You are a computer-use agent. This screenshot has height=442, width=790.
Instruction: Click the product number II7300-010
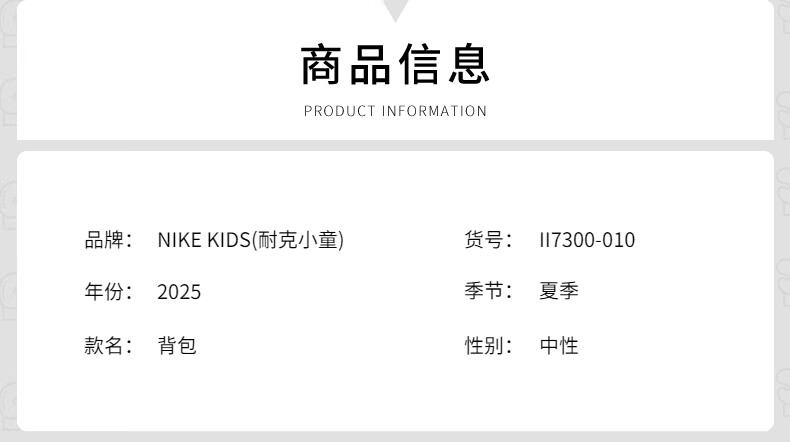pos(587,240)
